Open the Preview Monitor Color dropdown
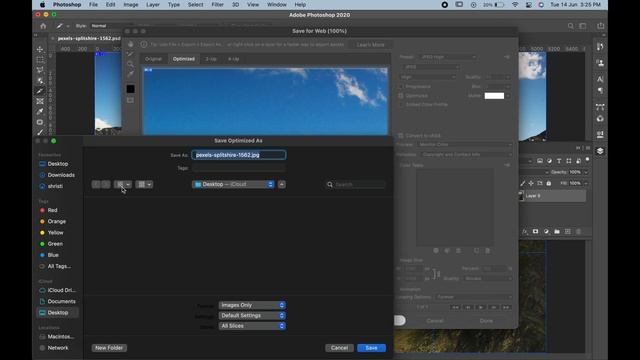Image resolution: width=640 pixels, height=360 pixels. (464, 144)
